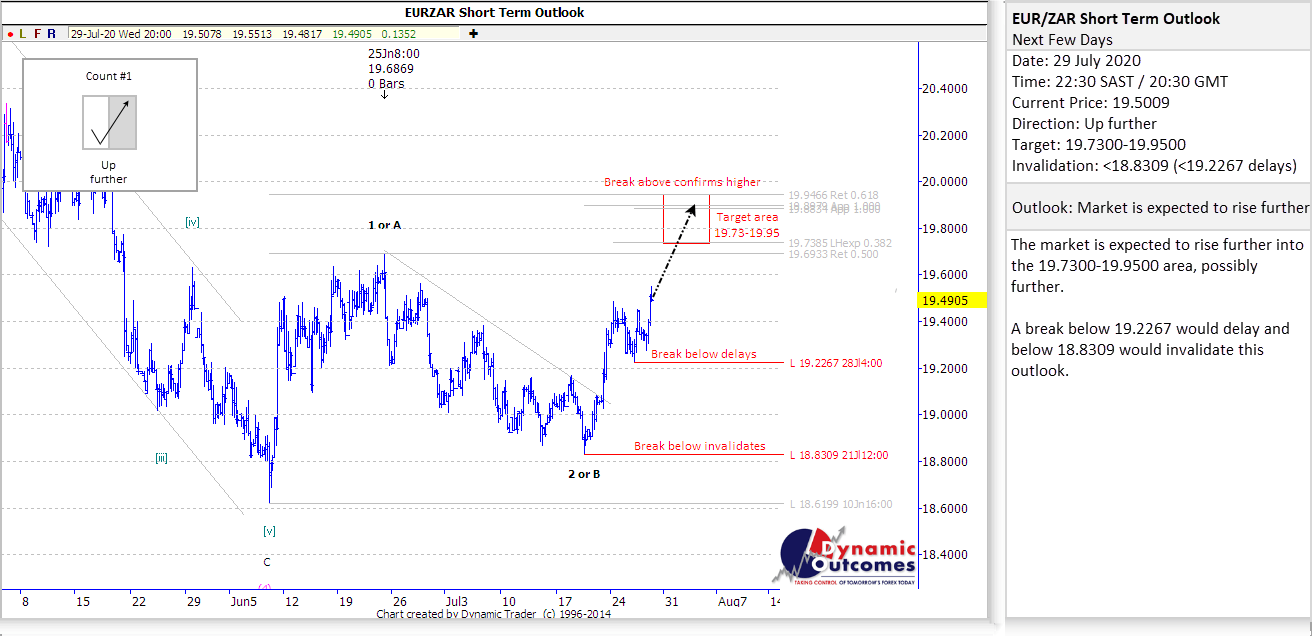Image resolution: width=1312 pixels, height=636 pixels.
Task: Click the Count #1 up-arrow thumbnail
Action: click(x=109, y=122)
